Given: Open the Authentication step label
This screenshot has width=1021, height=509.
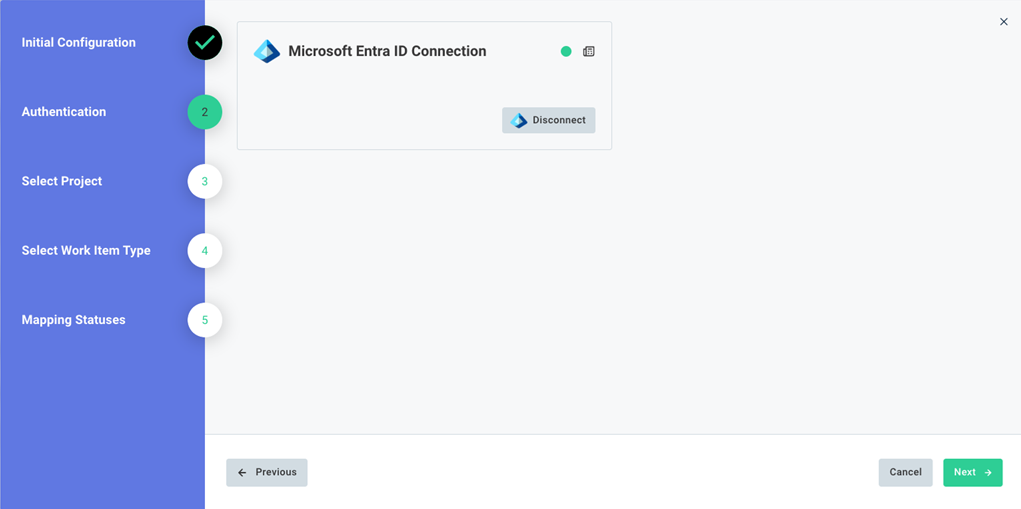Looking at the screenshot, I should (64, 112).
